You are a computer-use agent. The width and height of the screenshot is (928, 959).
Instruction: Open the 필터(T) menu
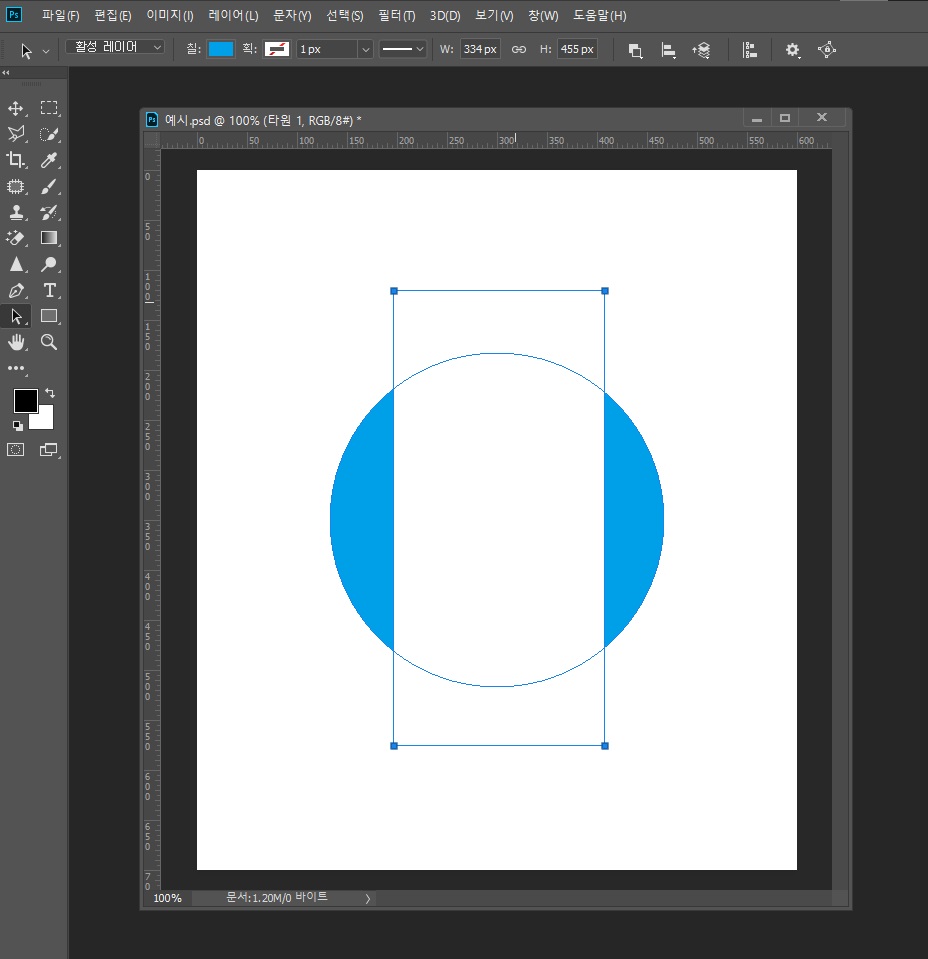click(x=396, y=16)
